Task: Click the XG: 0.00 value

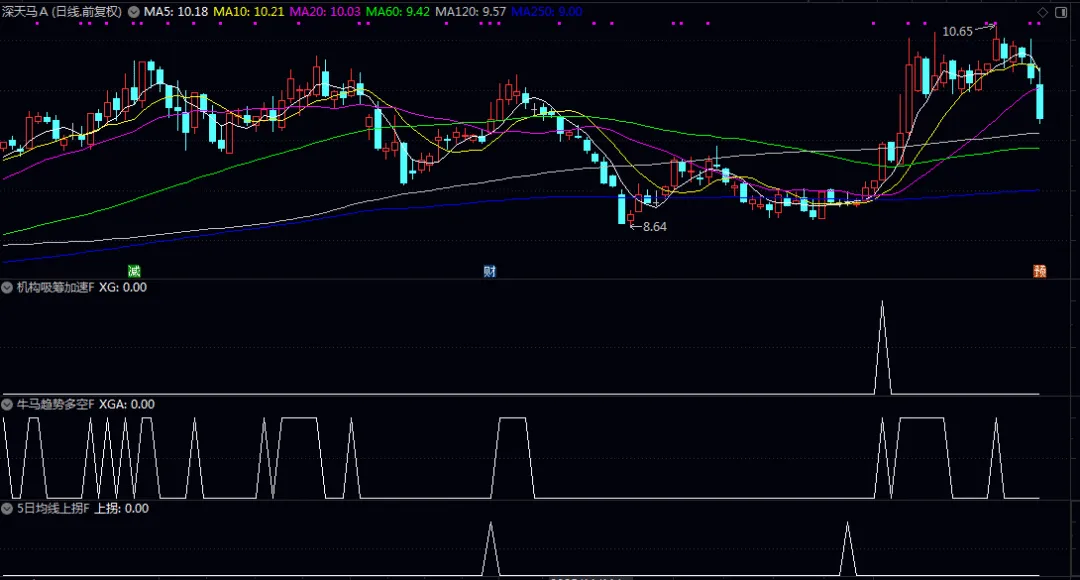Action: pos(123,287)
